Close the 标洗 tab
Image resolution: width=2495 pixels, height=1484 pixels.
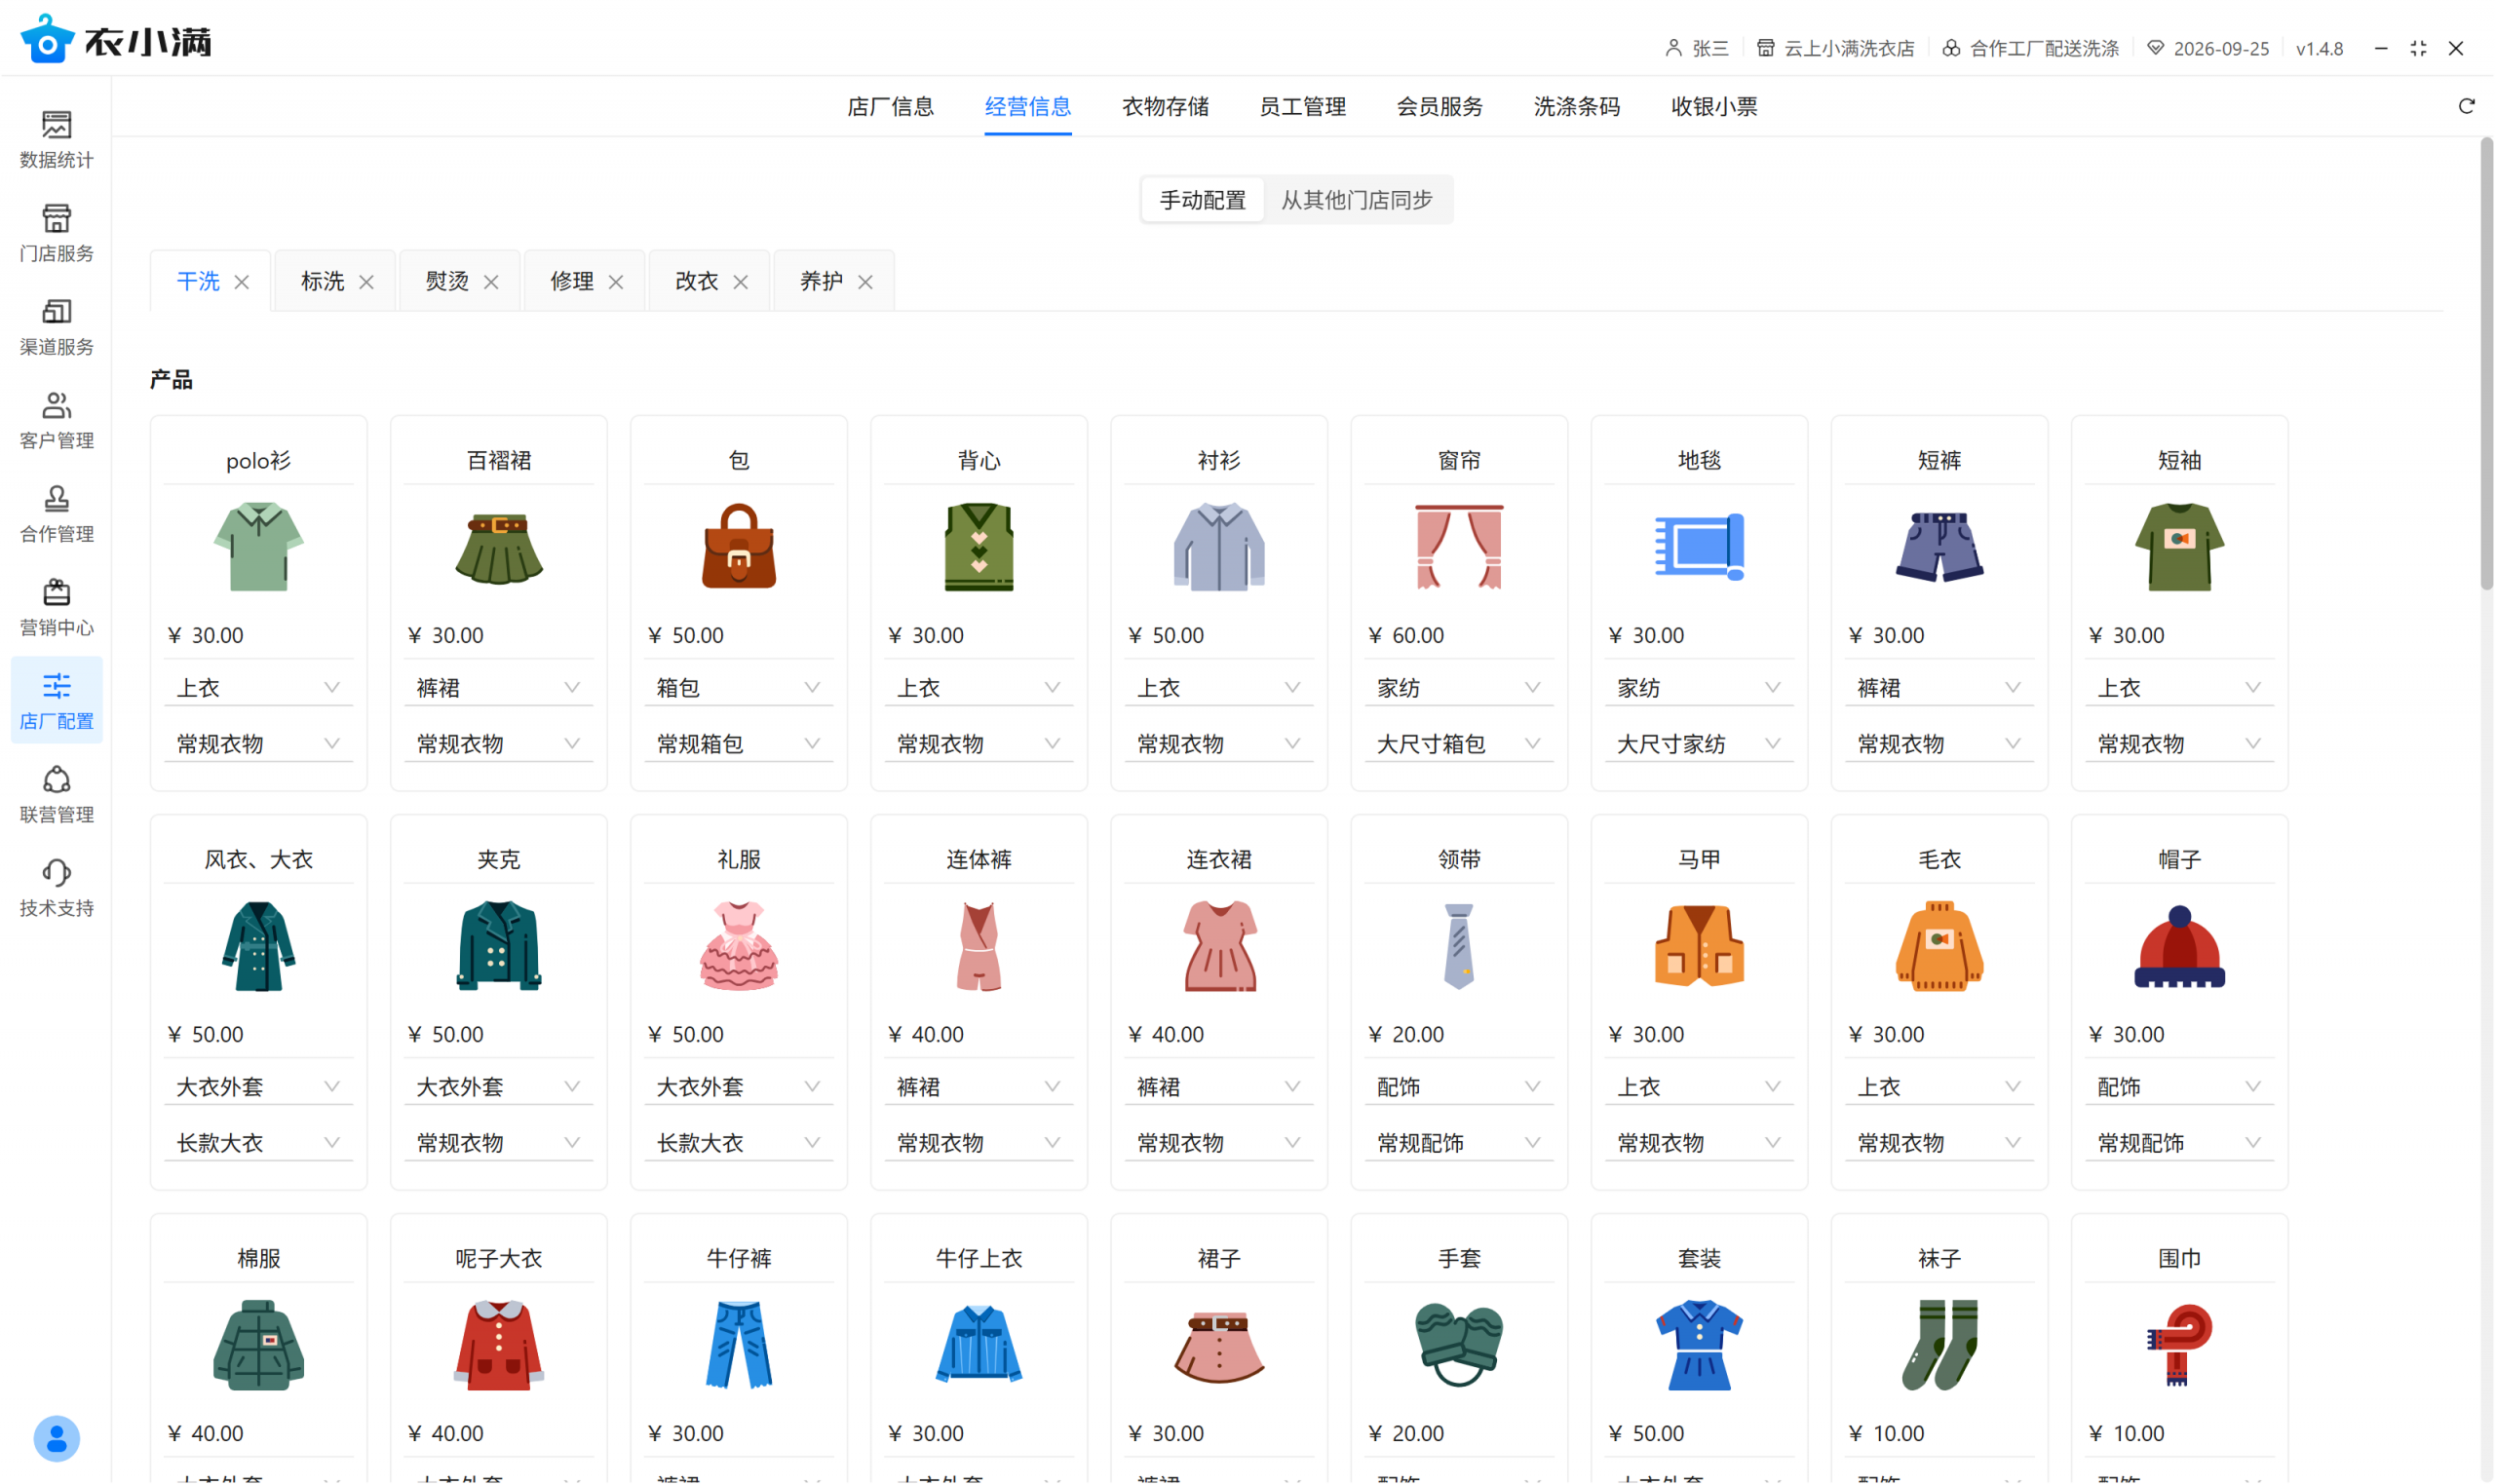pyautogui.click(x=366, y=282)
